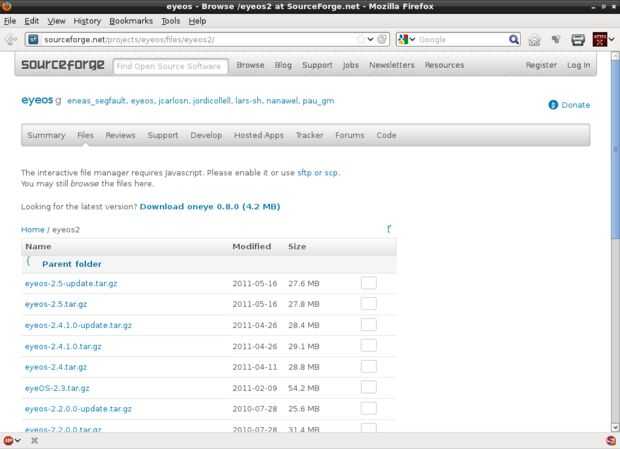The image size is (620, 449).
Task: Click the NoScript S icon in status bar
Action: (611, 440)
